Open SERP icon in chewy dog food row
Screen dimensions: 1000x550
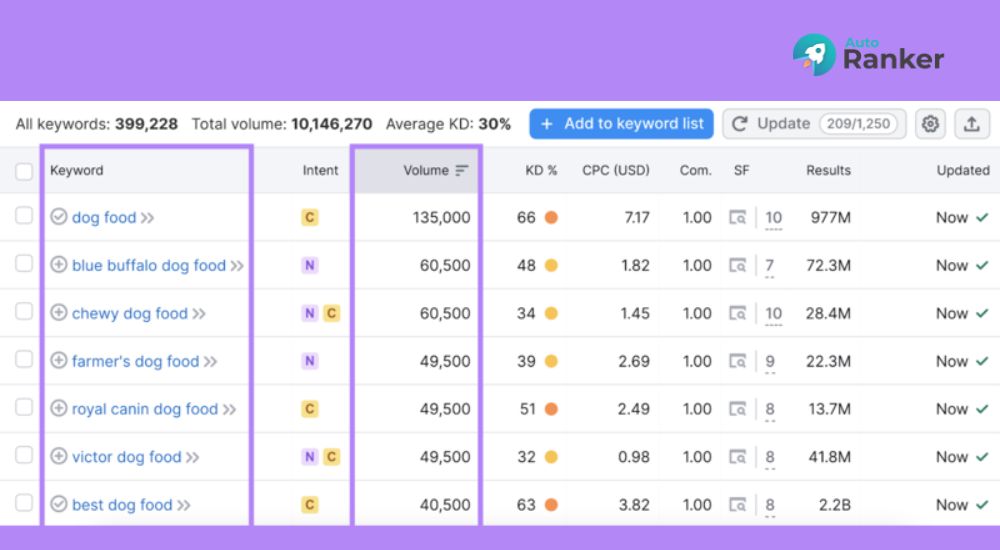point(738,313)
